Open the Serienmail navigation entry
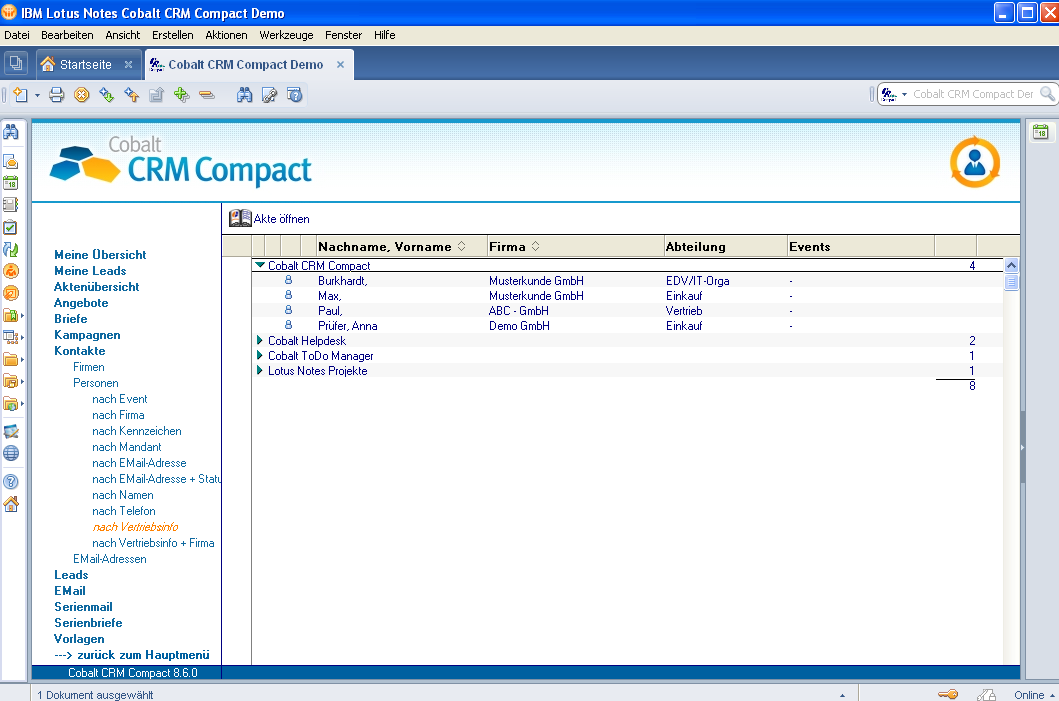This screenshot has width=1059, height=701. coord(83,607)
